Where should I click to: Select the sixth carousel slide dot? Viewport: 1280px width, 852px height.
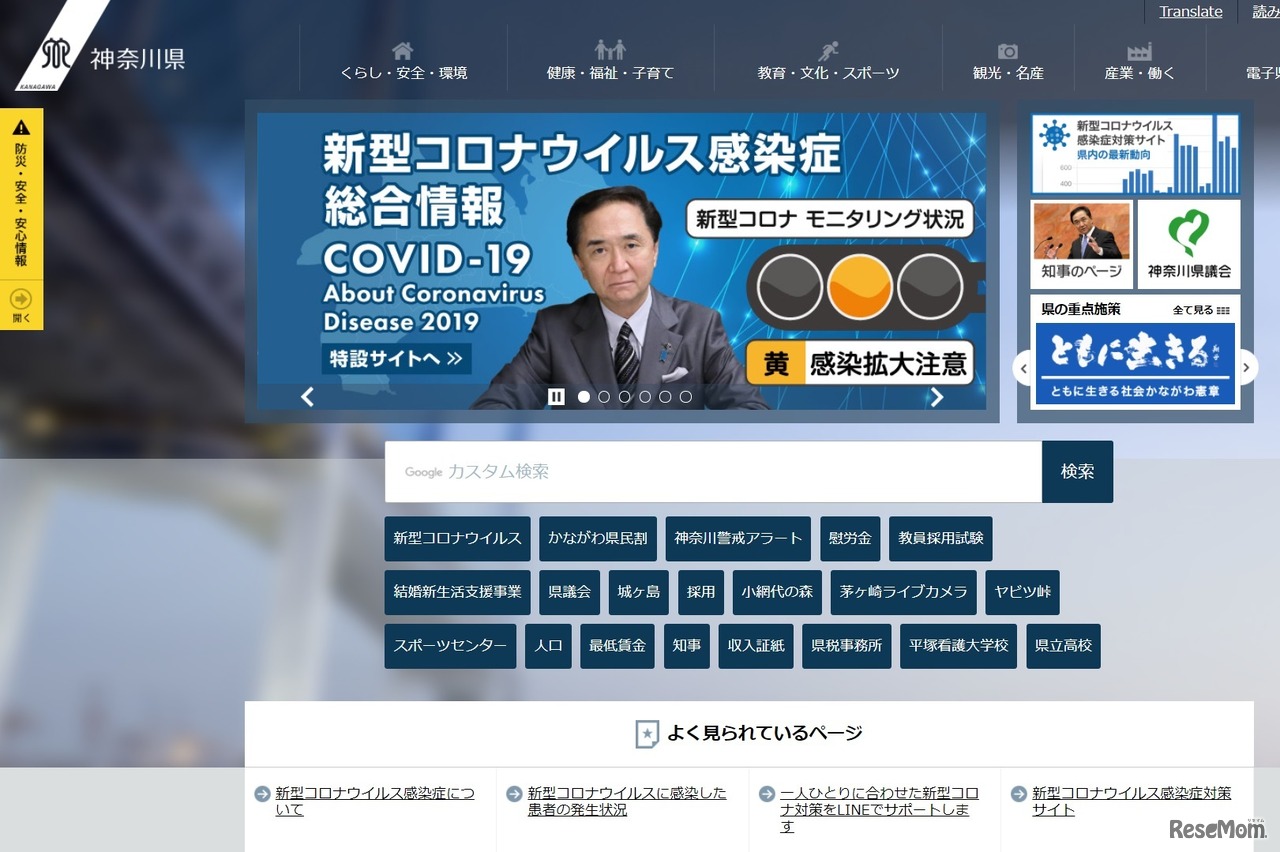686,397
